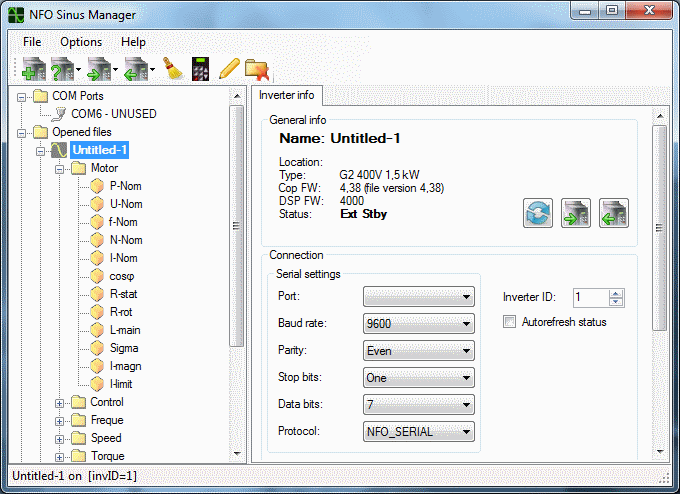Select the N-Nom parameter
Viewport: 680px width, 494px height.
tap(126, 240)
